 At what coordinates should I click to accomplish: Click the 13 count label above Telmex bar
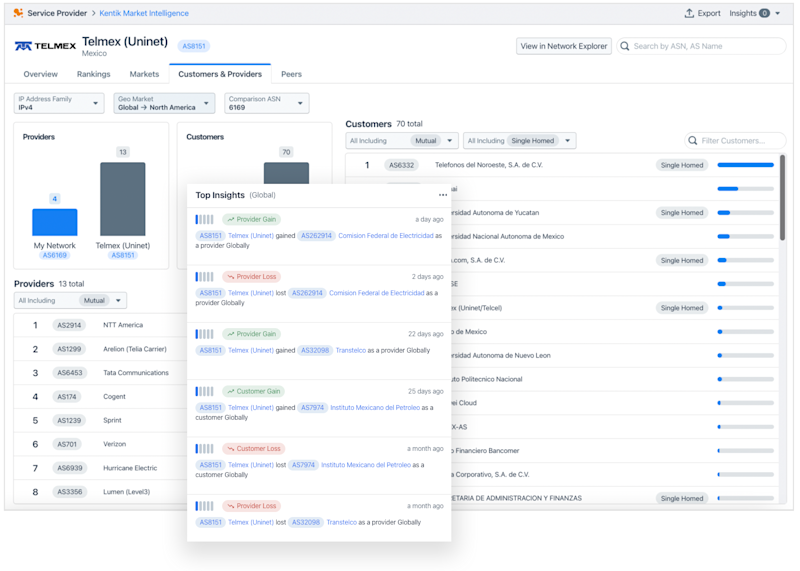(122, 152)
